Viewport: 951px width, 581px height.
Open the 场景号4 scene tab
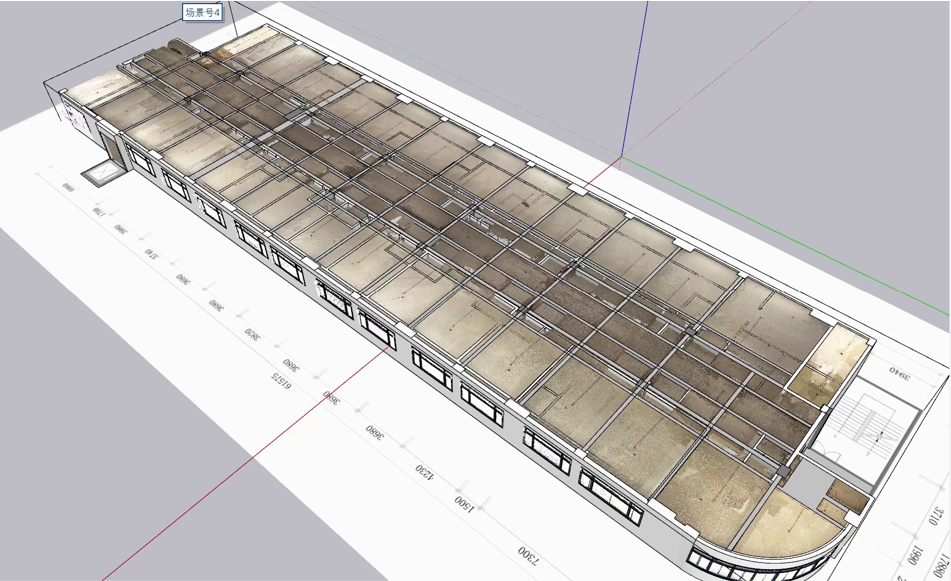pyautogui.click(x=201, y=12)
